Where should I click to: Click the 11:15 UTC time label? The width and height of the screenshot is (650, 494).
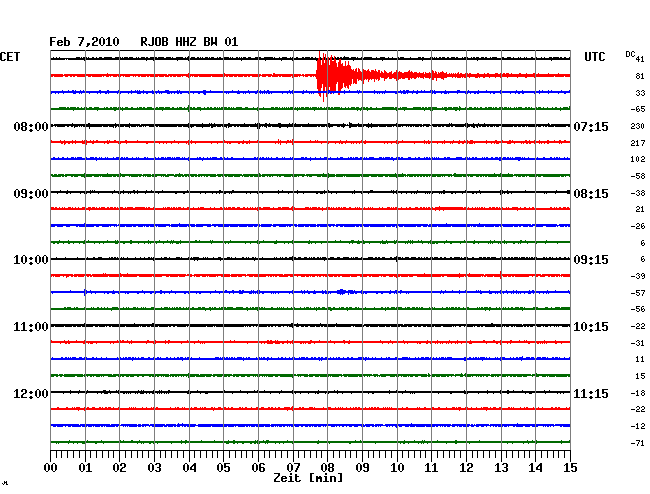(591, 393)
